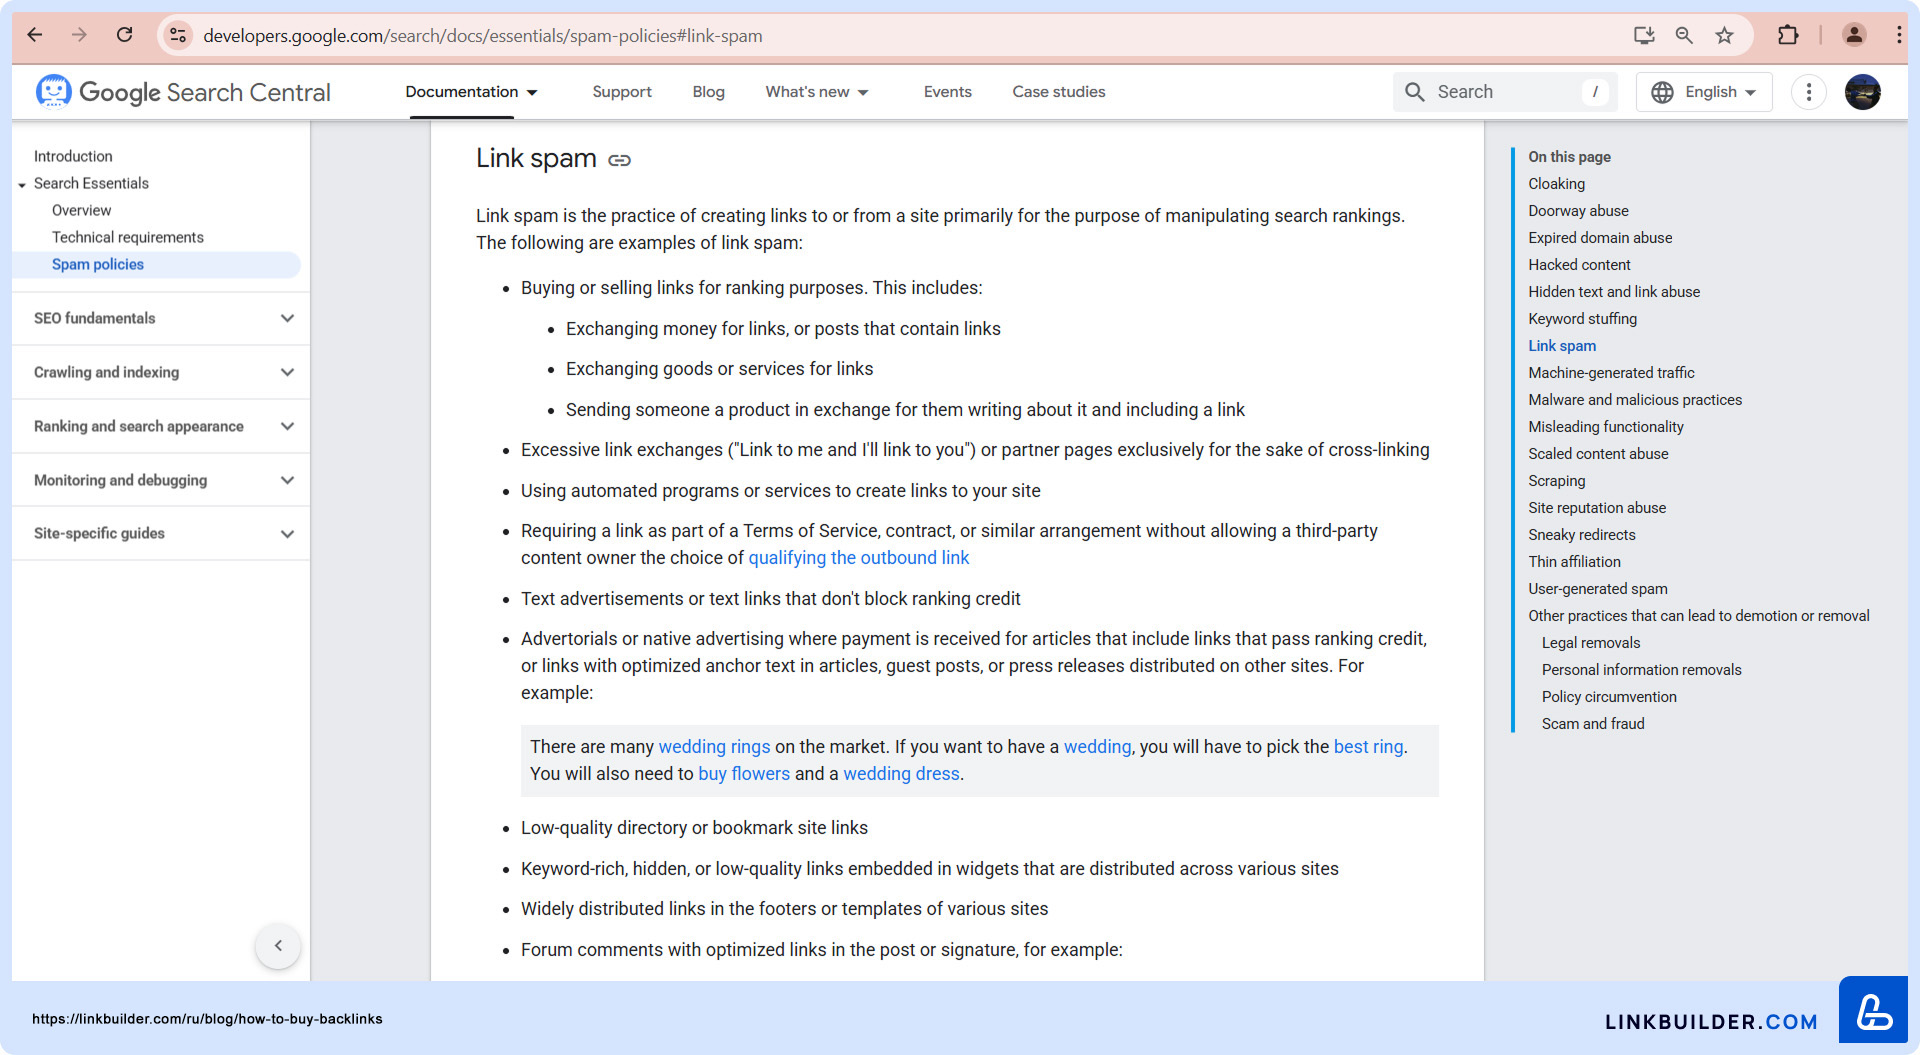
Task: Click the 'wedding dress' example link
Action: (x=901, y=774)
